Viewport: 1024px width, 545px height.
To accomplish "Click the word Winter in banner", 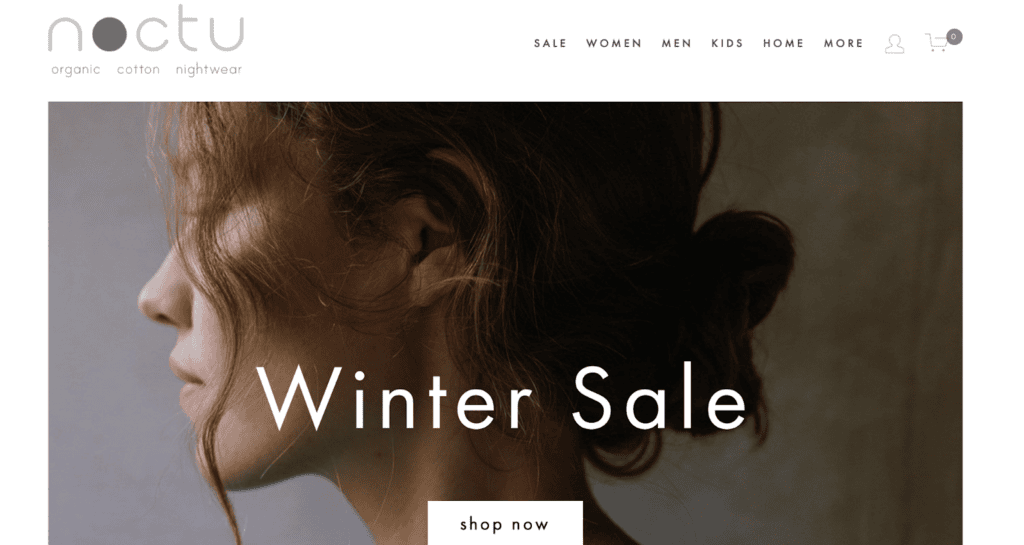I will click(394, 397).
